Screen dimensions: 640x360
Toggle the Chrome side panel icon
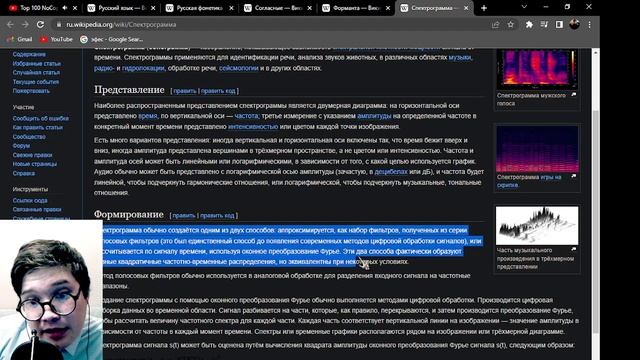[x=559, y=24]
